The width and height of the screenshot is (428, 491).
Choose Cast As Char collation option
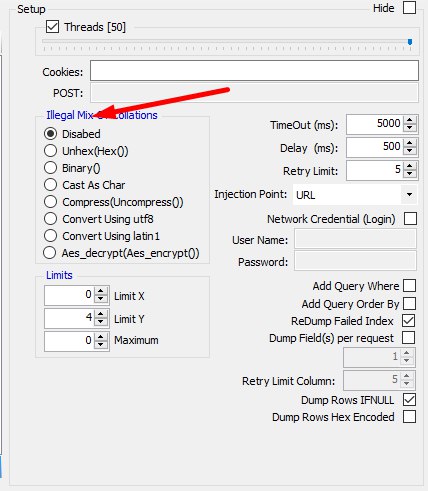[x=50, y=185]
